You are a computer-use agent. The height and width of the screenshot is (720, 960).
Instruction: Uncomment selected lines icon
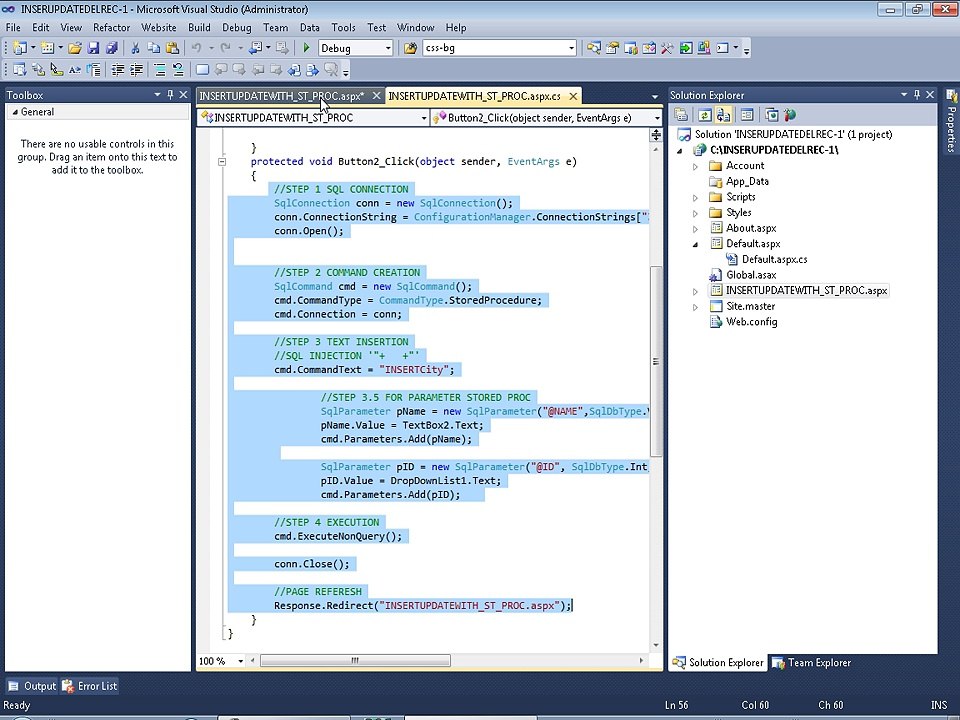(178, 70)
